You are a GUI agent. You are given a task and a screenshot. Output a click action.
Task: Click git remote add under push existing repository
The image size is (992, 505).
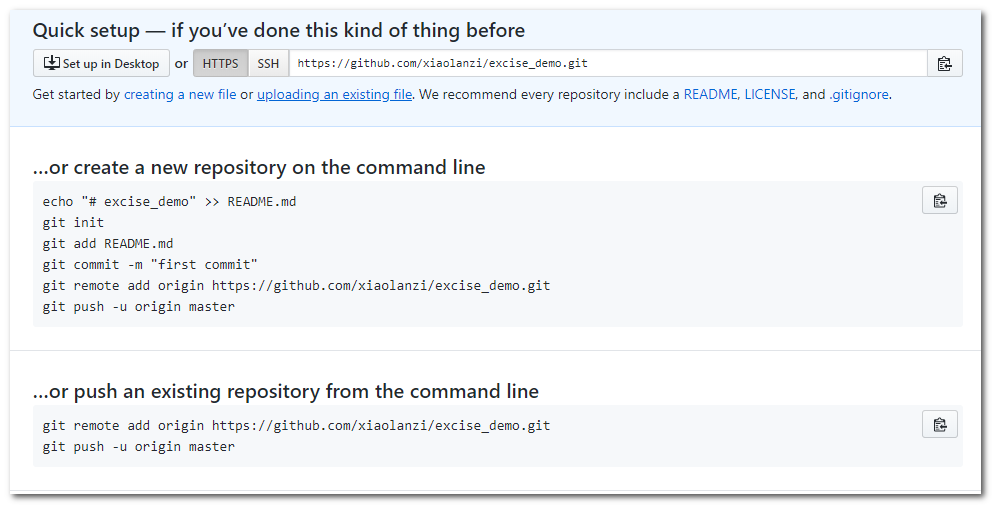[296, 425]
